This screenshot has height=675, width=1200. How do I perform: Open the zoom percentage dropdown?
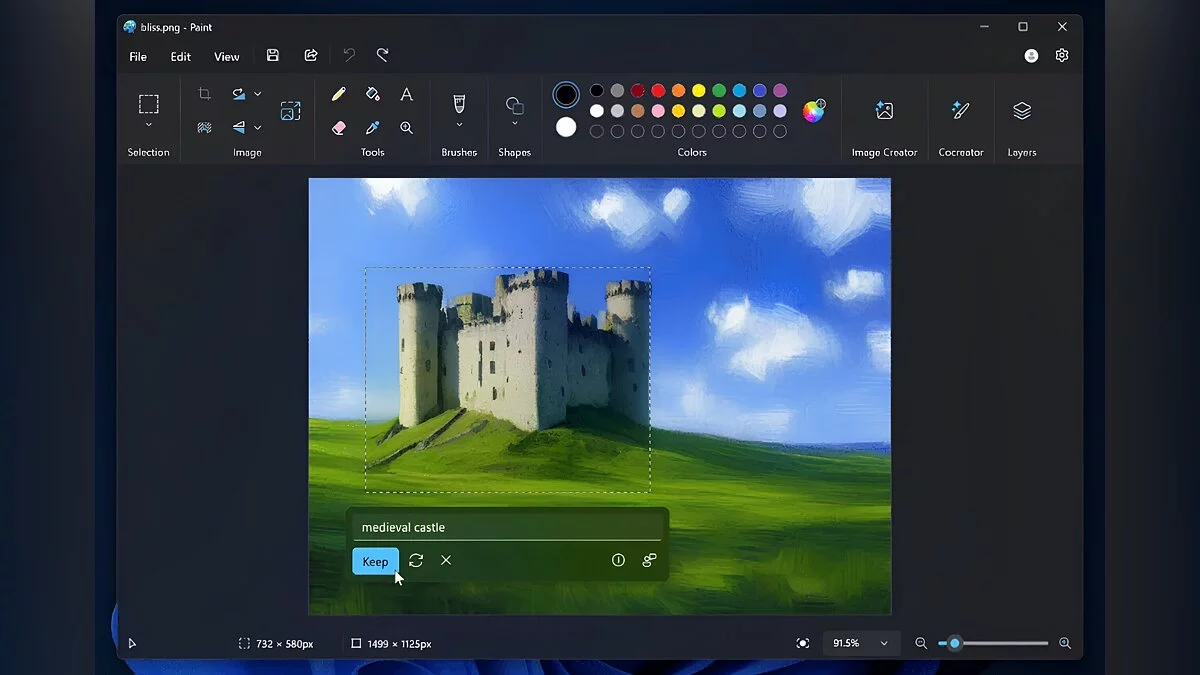coord(884,644)
